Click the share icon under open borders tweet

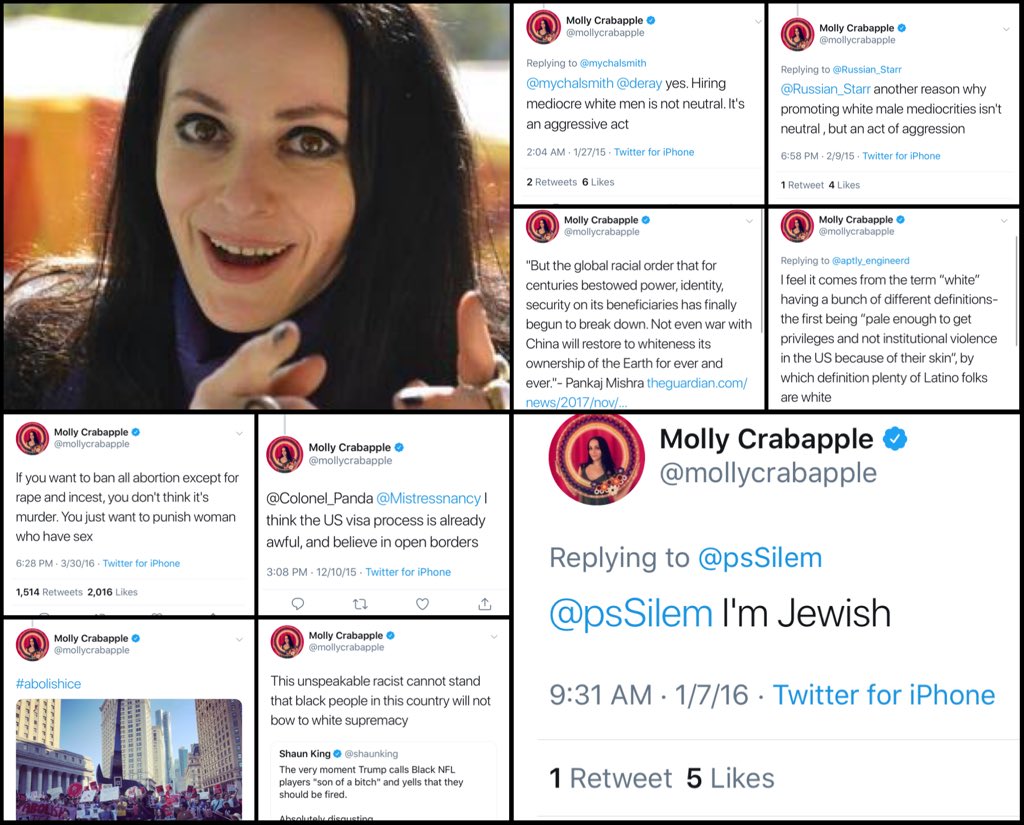coord(485,604)
